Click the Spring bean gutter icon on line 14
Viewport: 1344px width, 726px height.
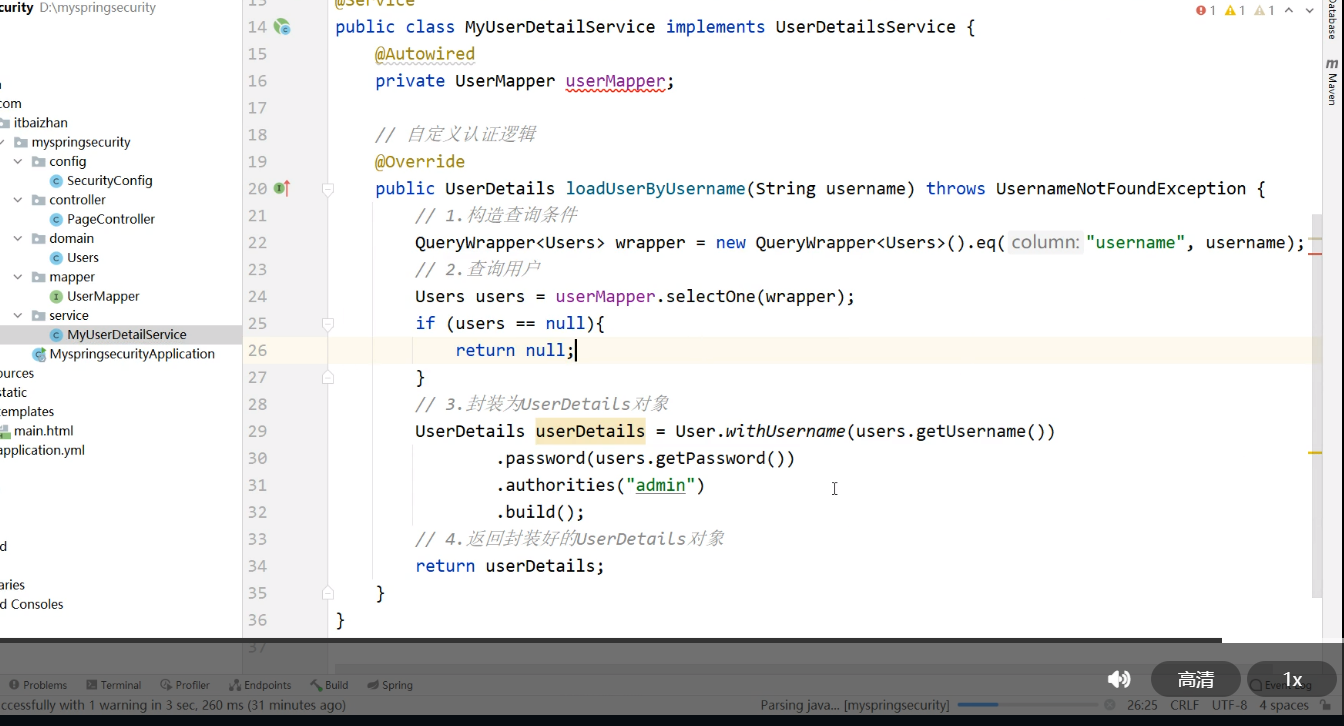coord(282,27)
